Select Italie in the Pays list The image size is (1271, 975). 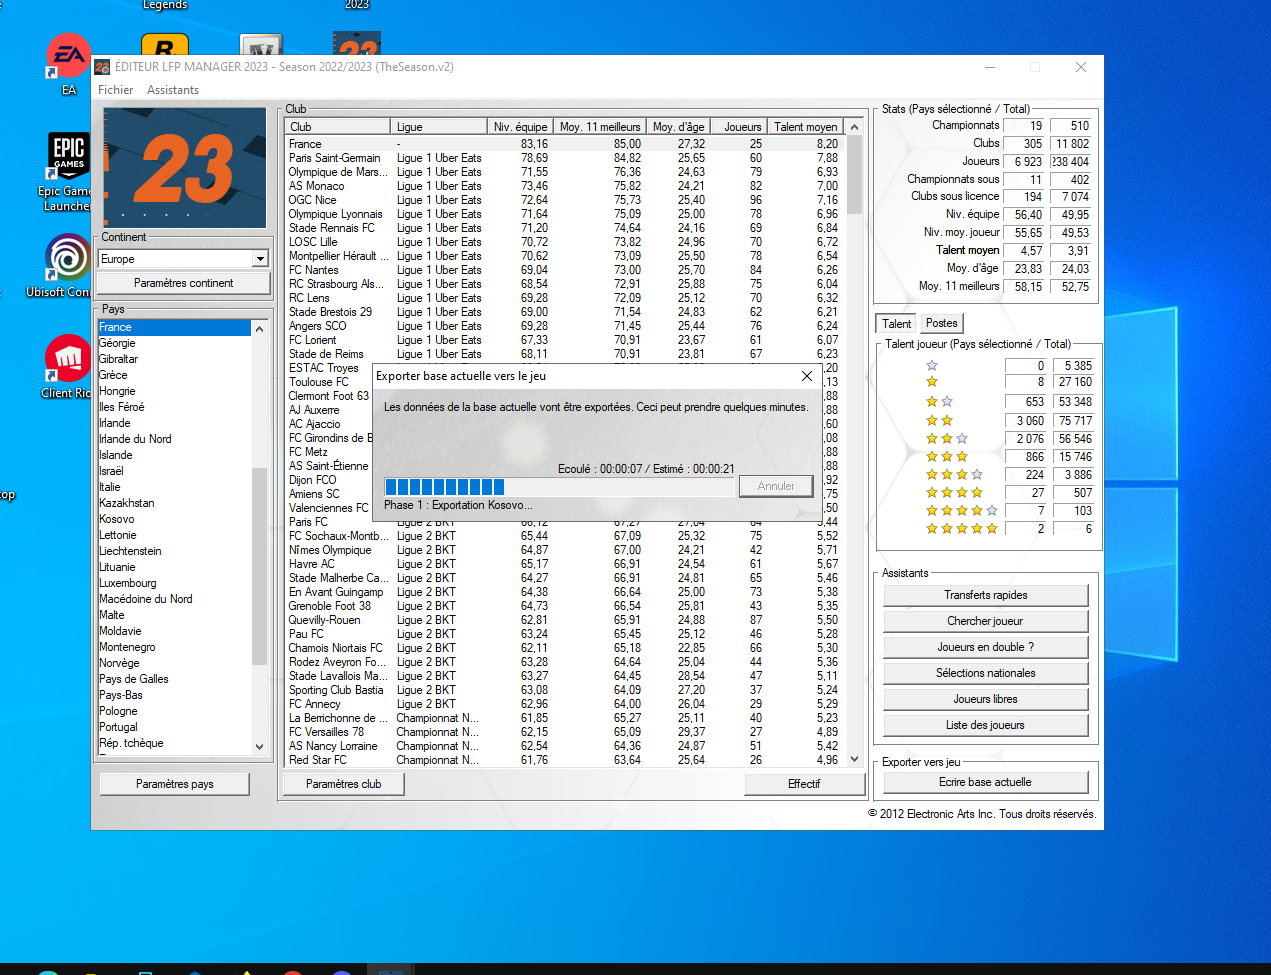[x=174, y=487]
